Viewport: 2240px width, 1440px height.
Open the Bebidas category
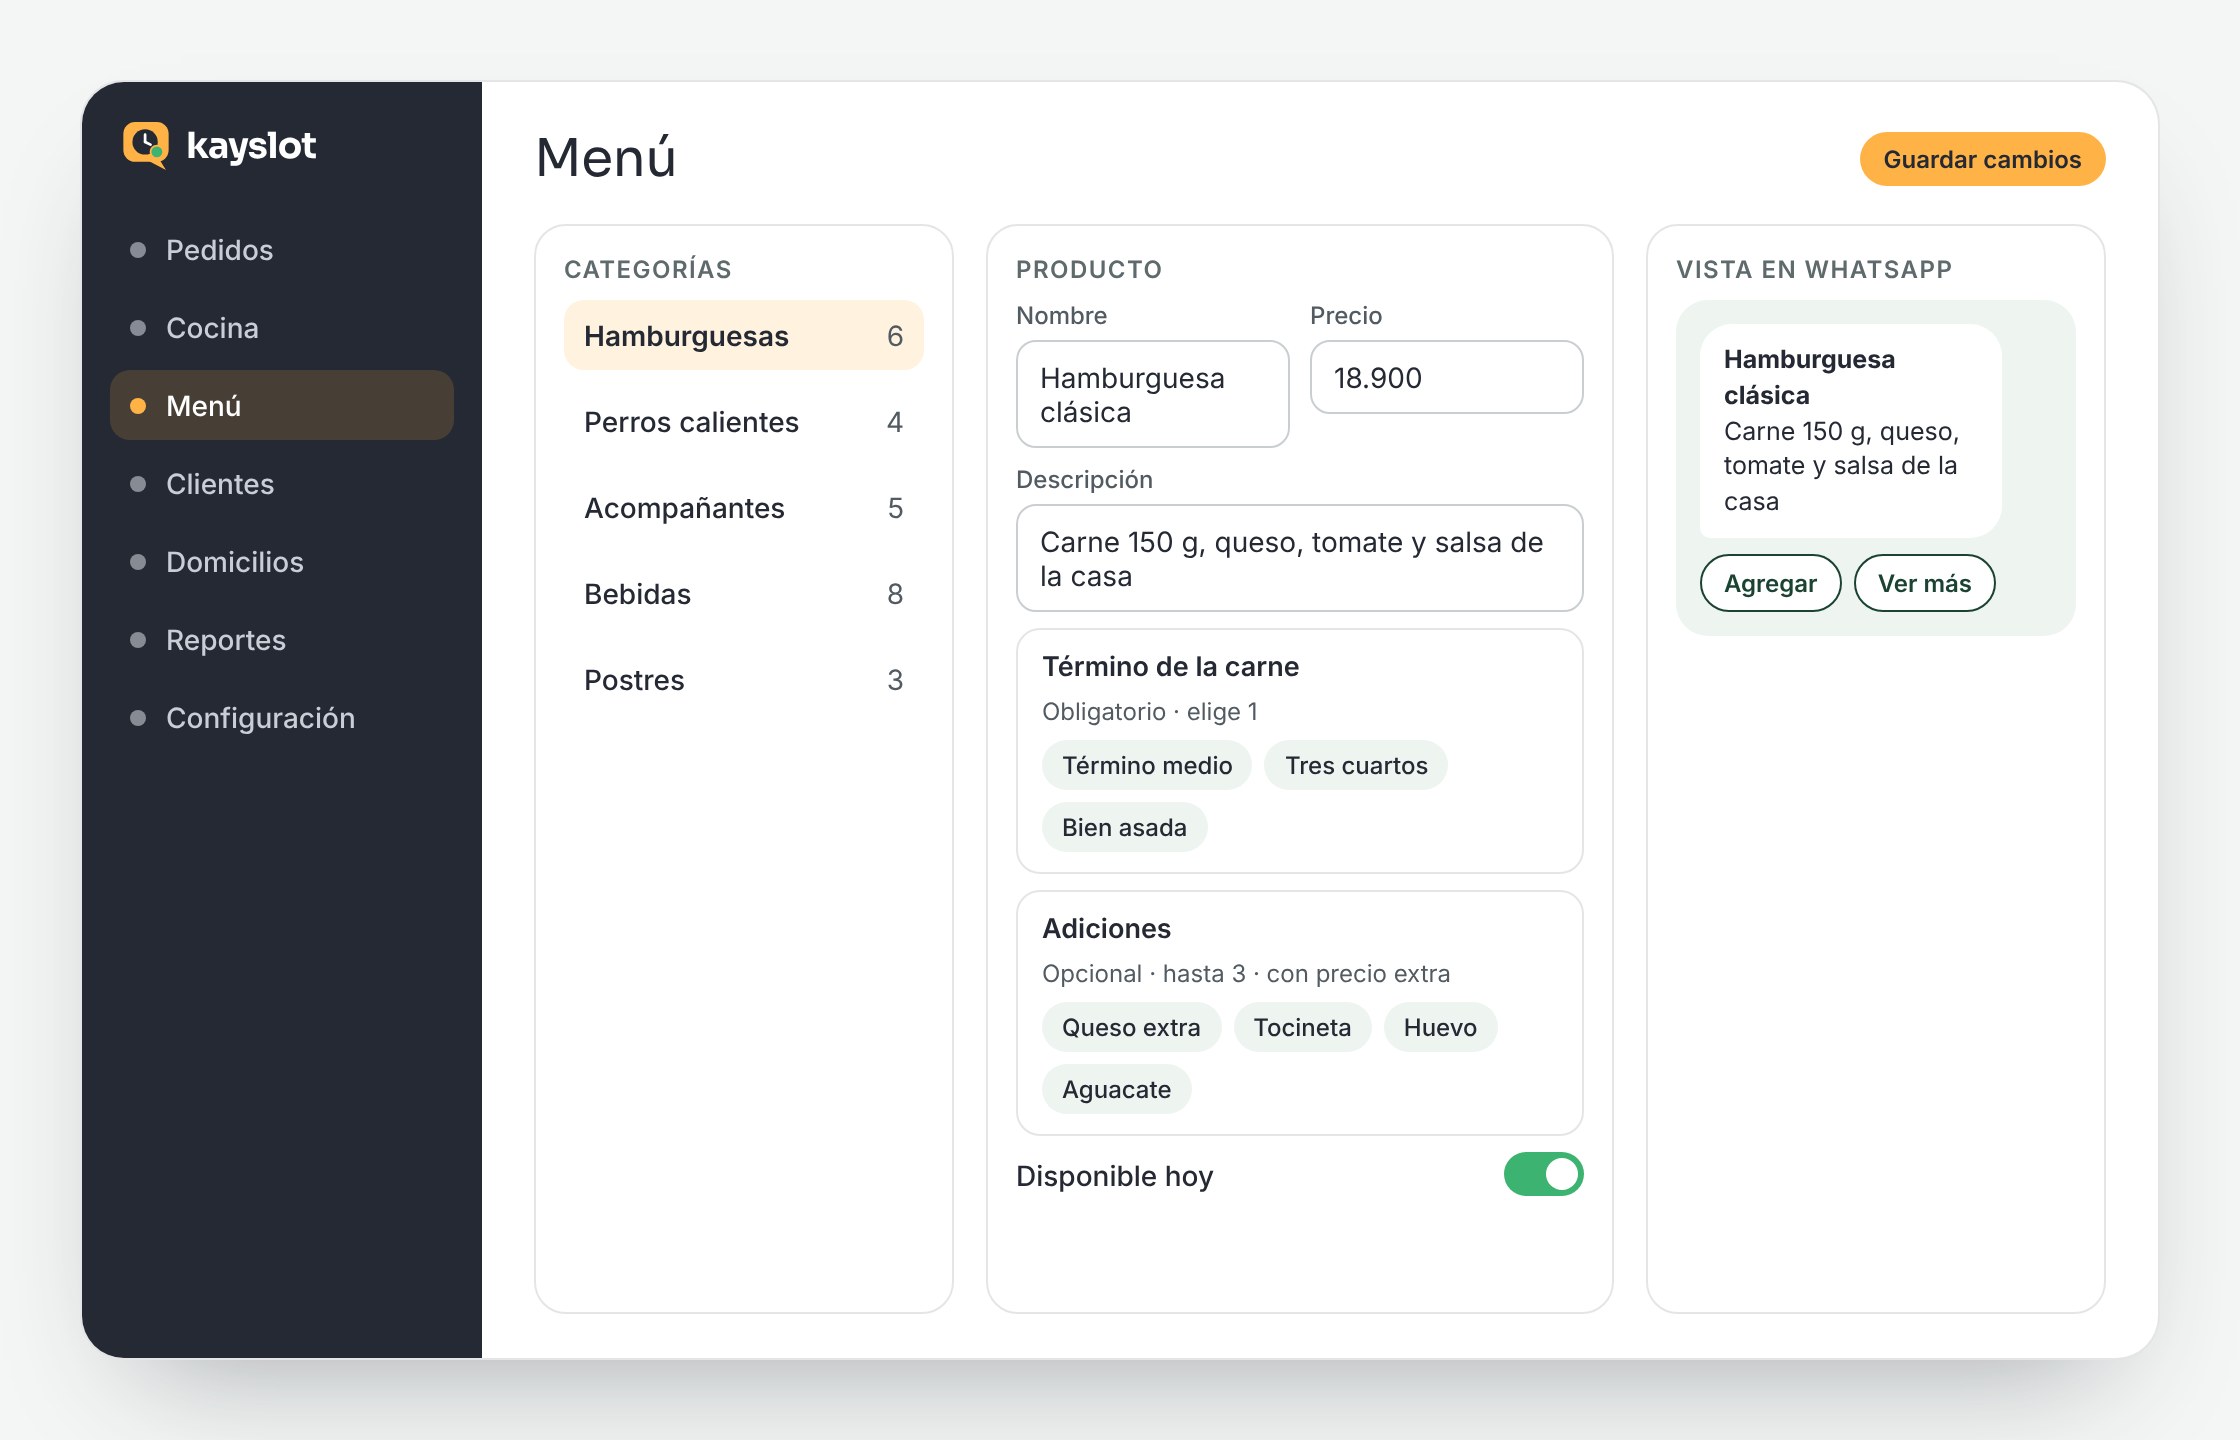(744, 594)
